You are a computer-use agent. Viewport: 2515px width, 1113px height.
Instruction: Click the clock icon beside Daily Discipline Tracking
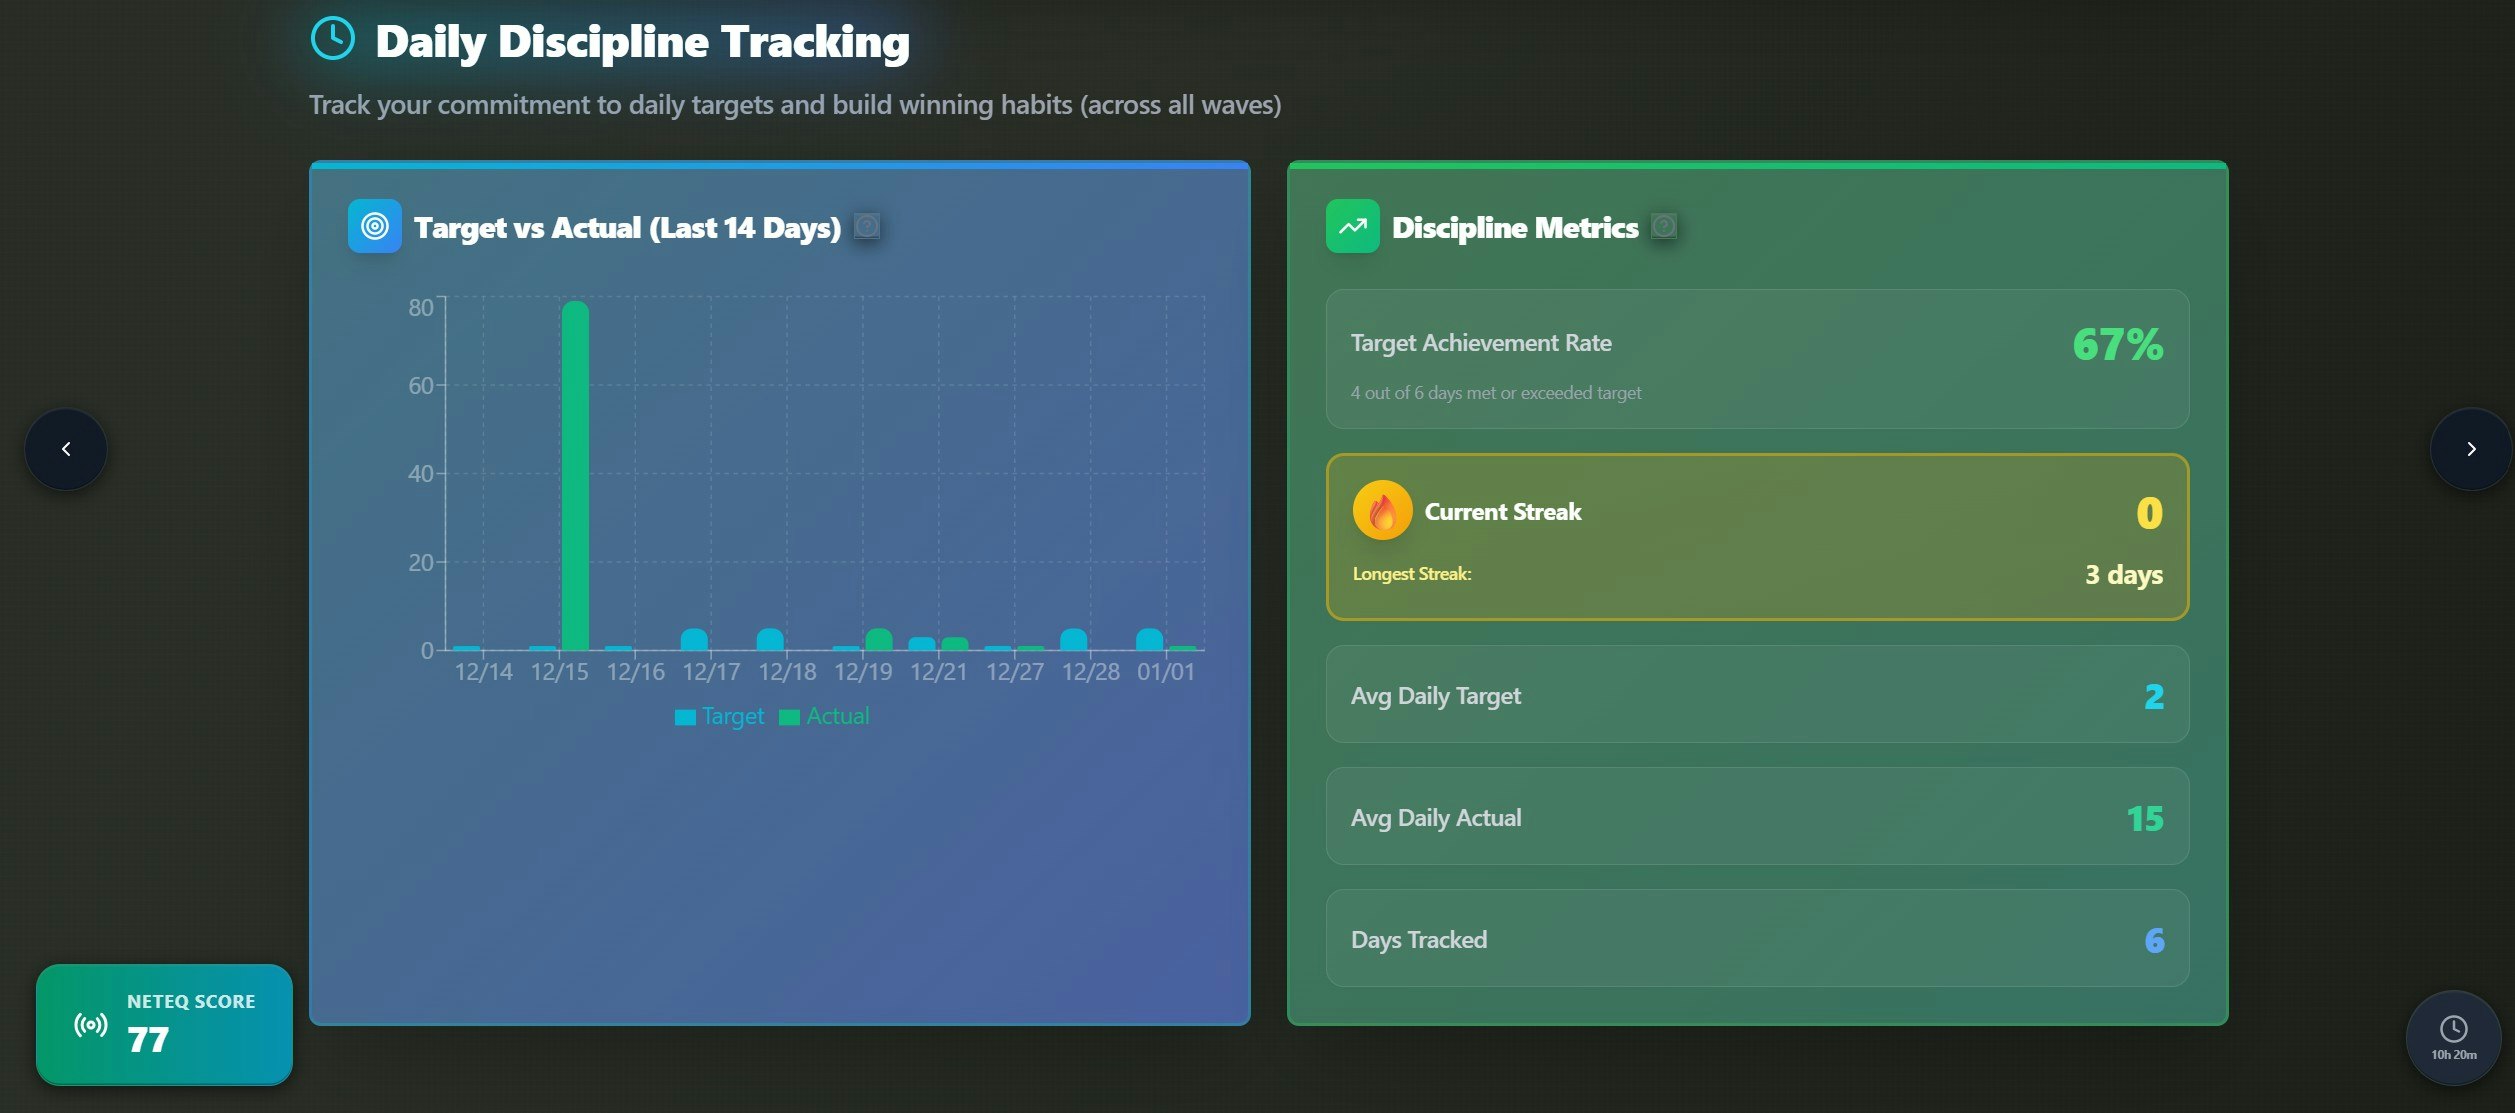click(x=333, y=39)
